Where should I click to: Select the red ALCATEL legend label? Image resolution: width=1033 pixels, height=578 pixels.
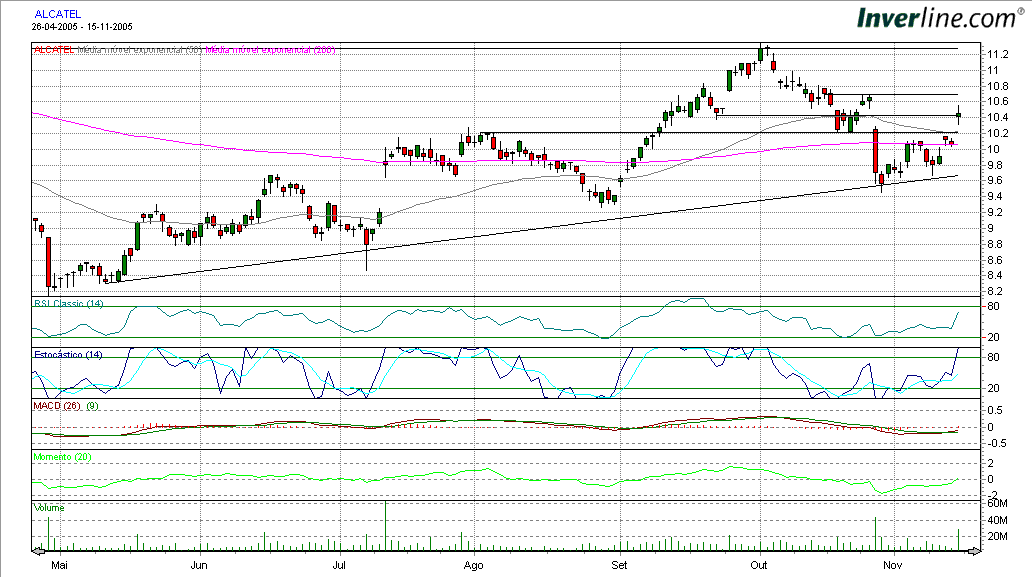tap(54, 50)
